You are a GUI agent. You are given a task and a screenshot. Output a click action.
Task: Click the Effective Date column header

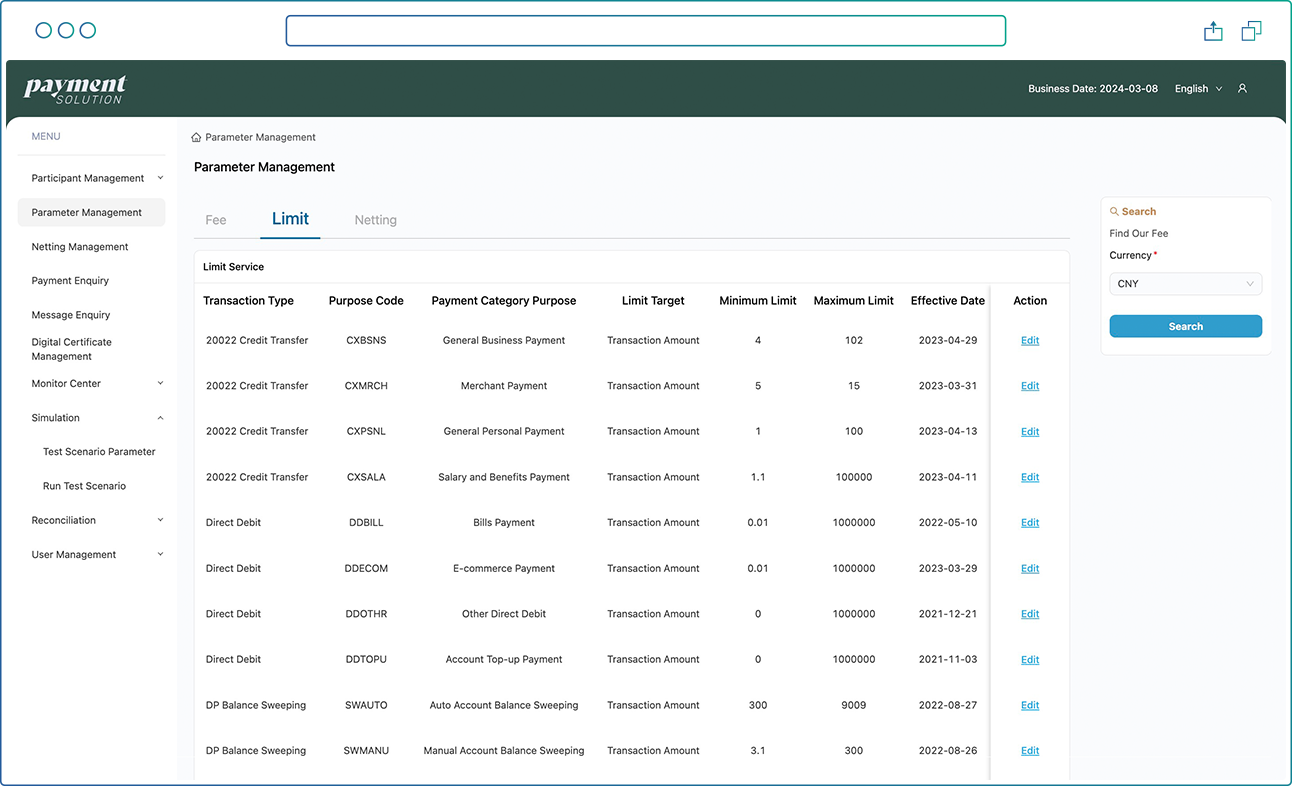point(948,301)
